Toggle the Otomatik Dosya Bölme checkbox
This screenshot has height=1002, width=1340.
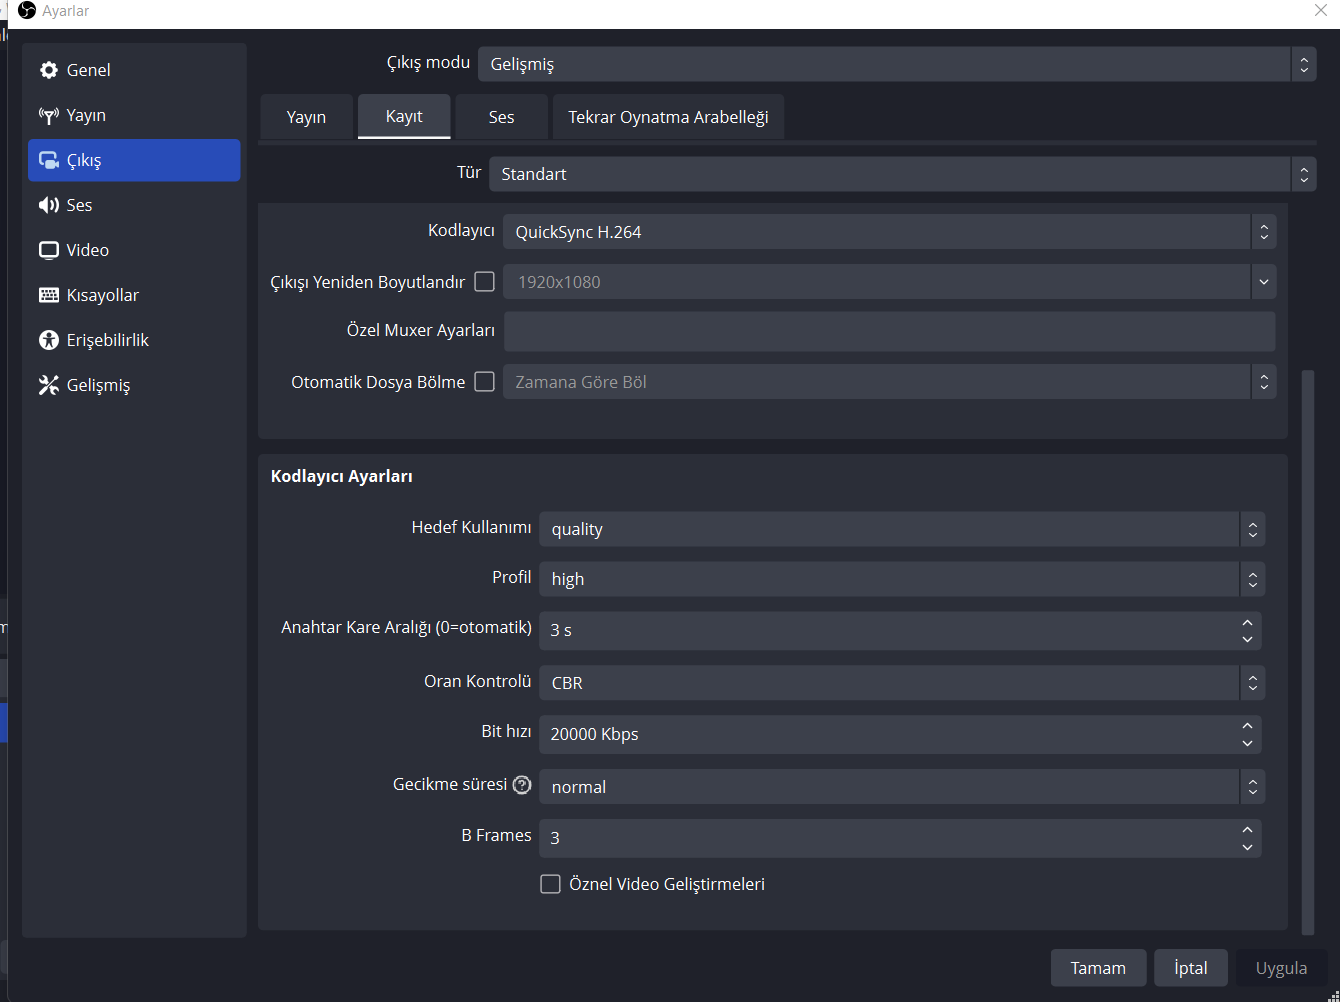[x=485, y=382]
